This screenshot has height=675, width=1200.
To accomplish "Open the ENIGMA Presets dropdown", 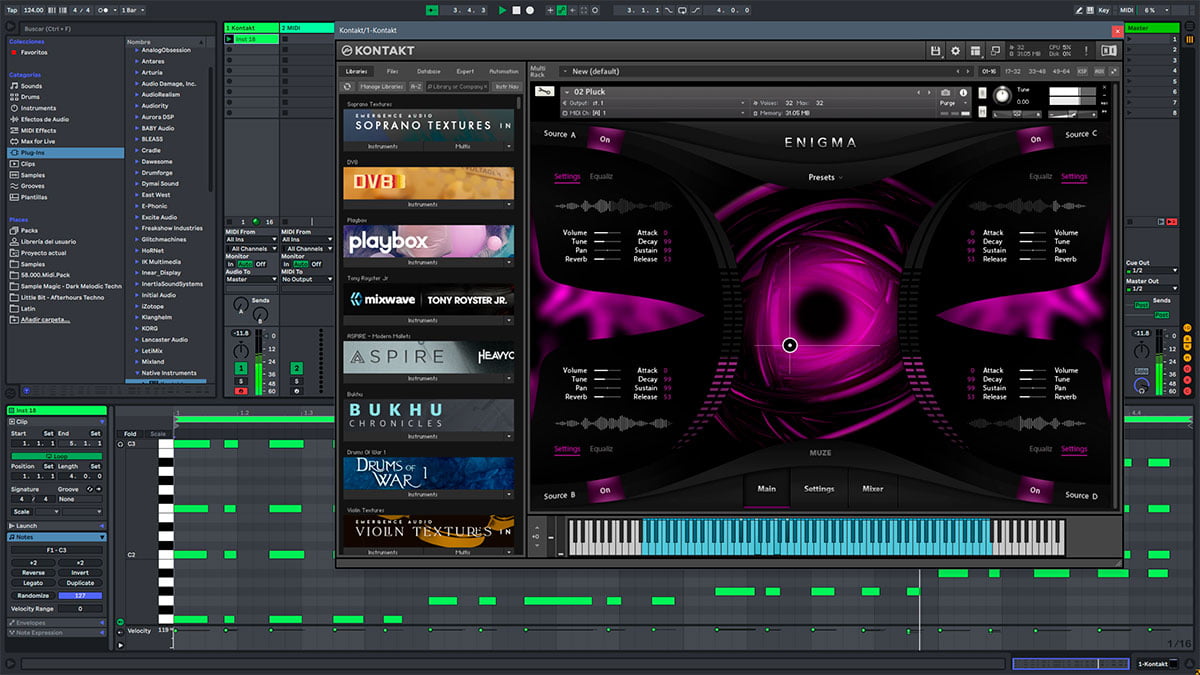I will (x=825, y=178).
